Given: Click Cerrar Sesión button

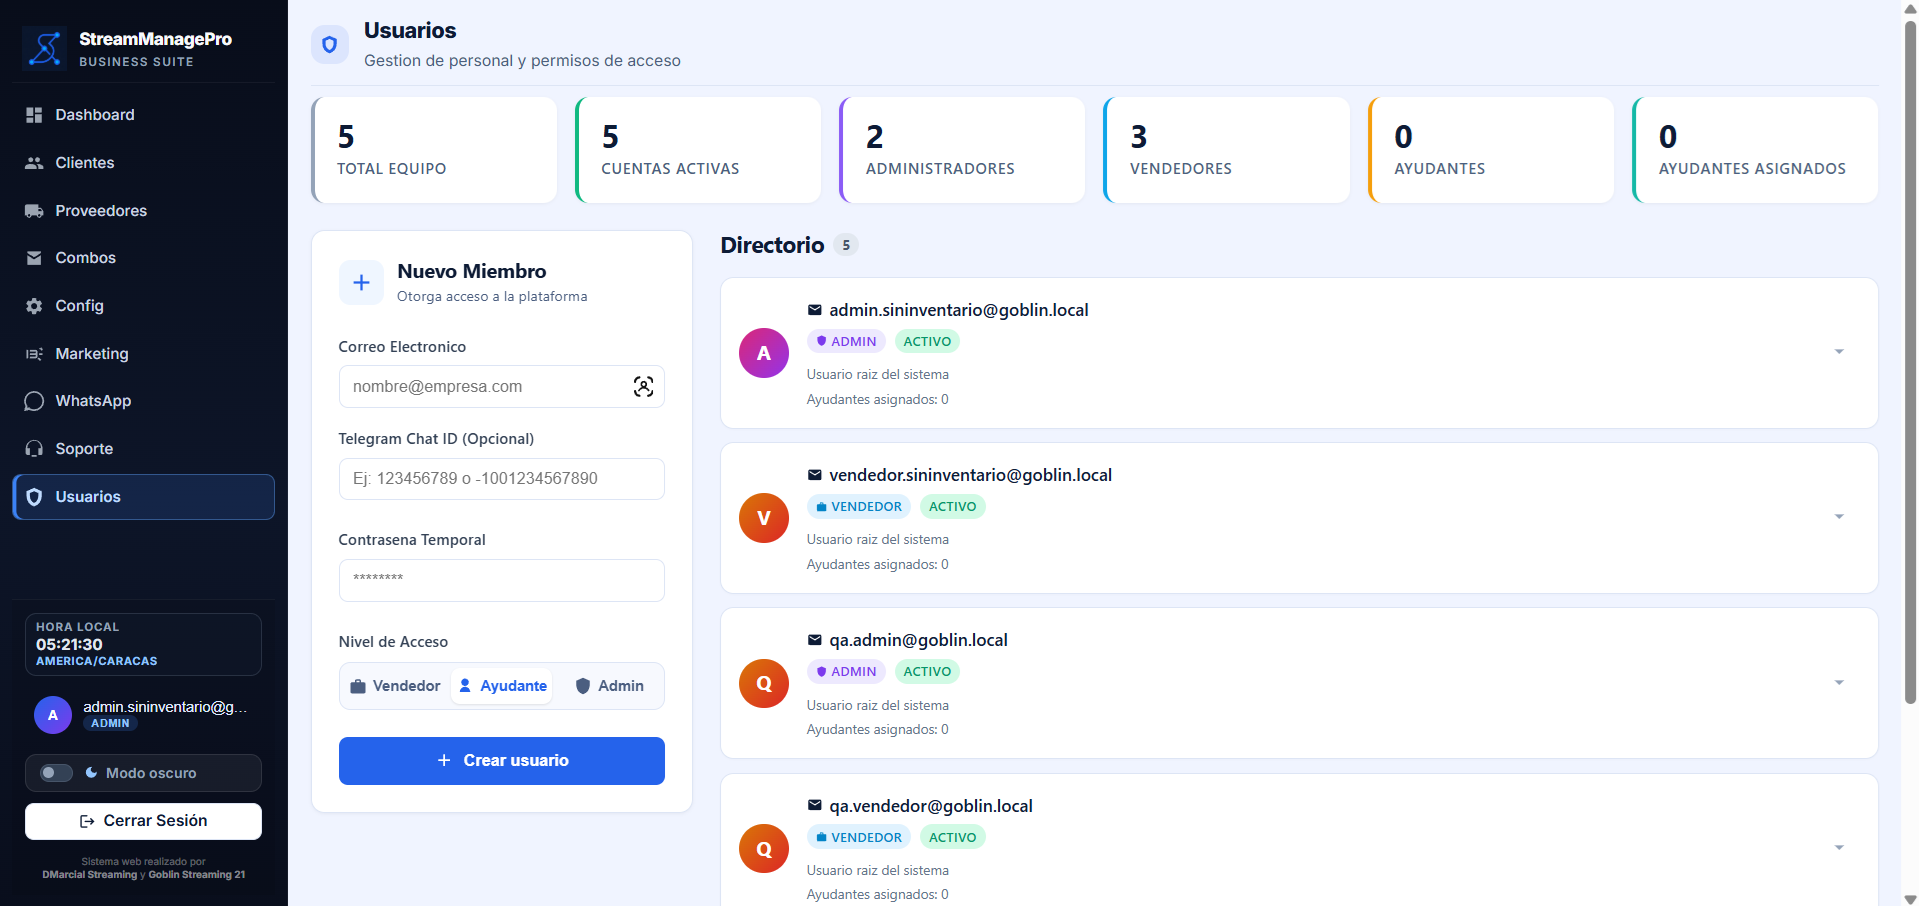Looking at the screenshot, I should (143, 821).
